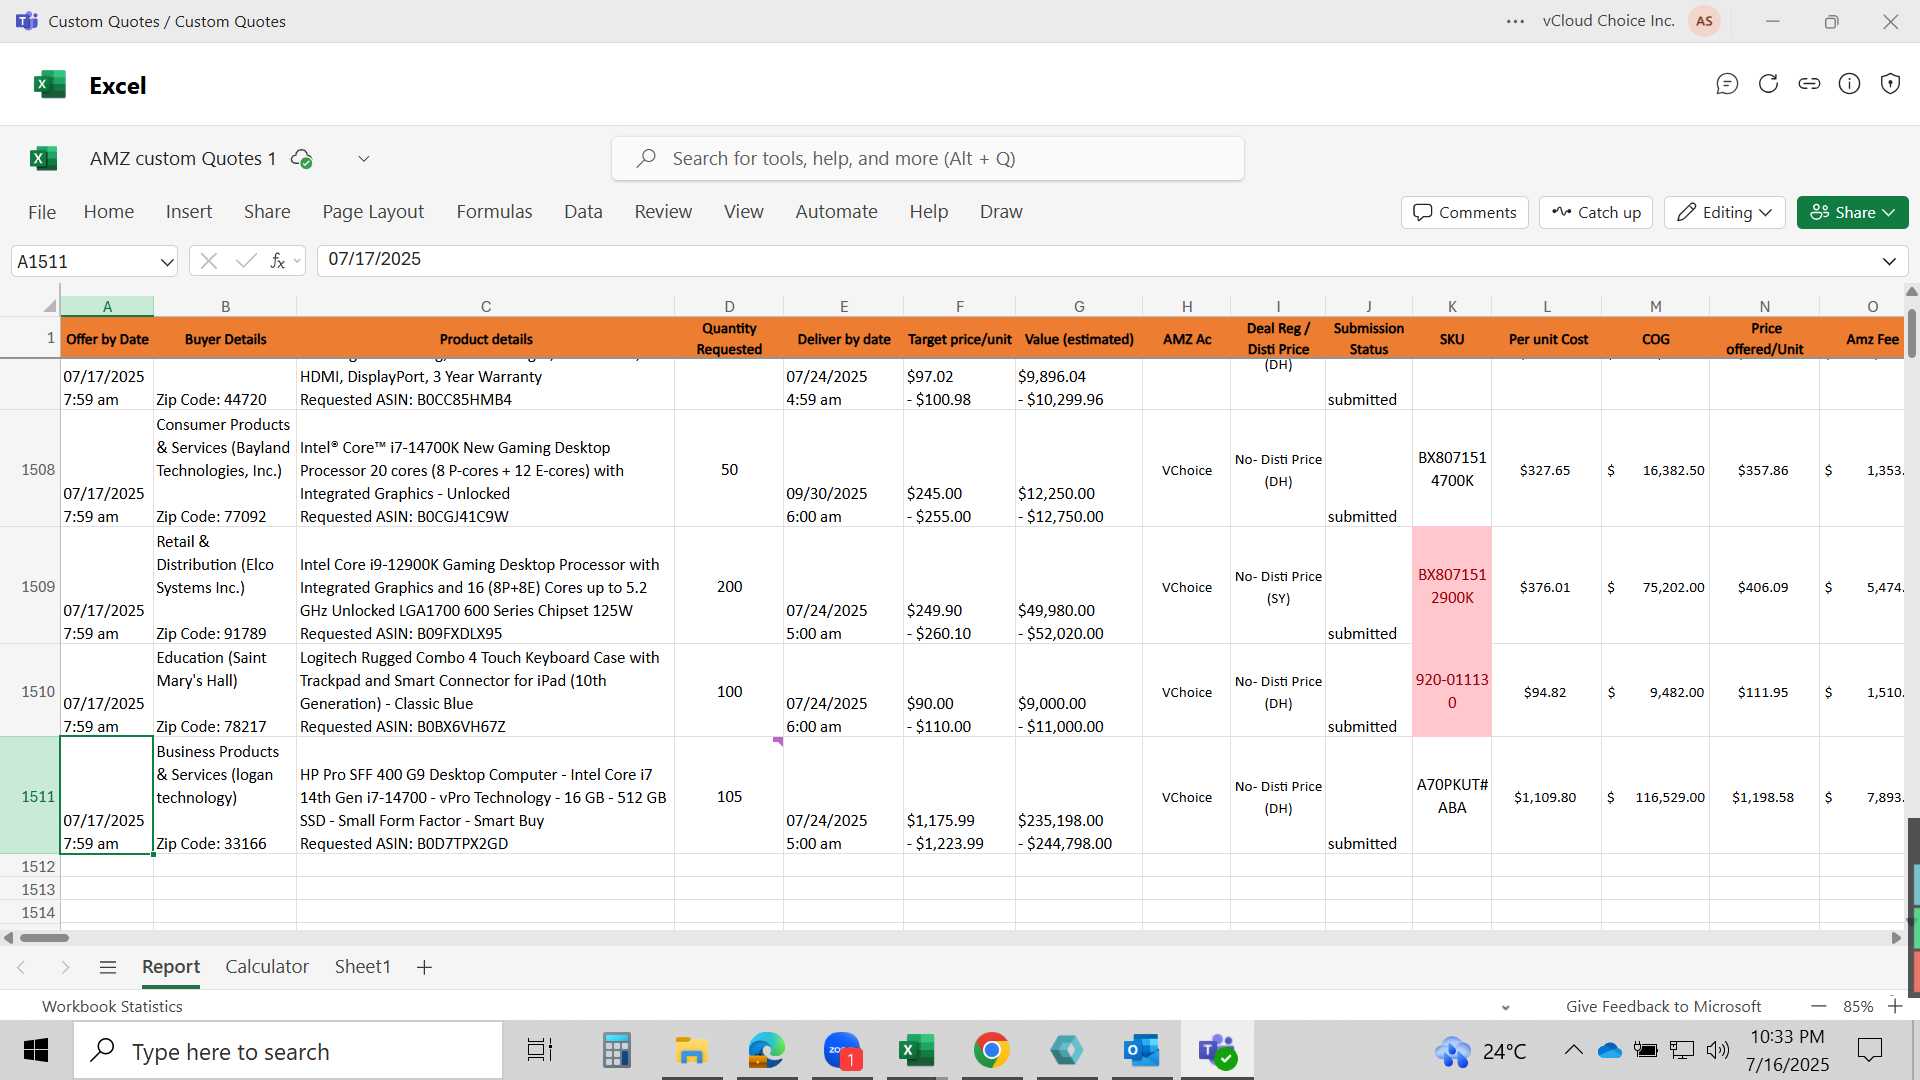Select row 1509 header
1920x1080 pixels.
(x=30, y=586)
